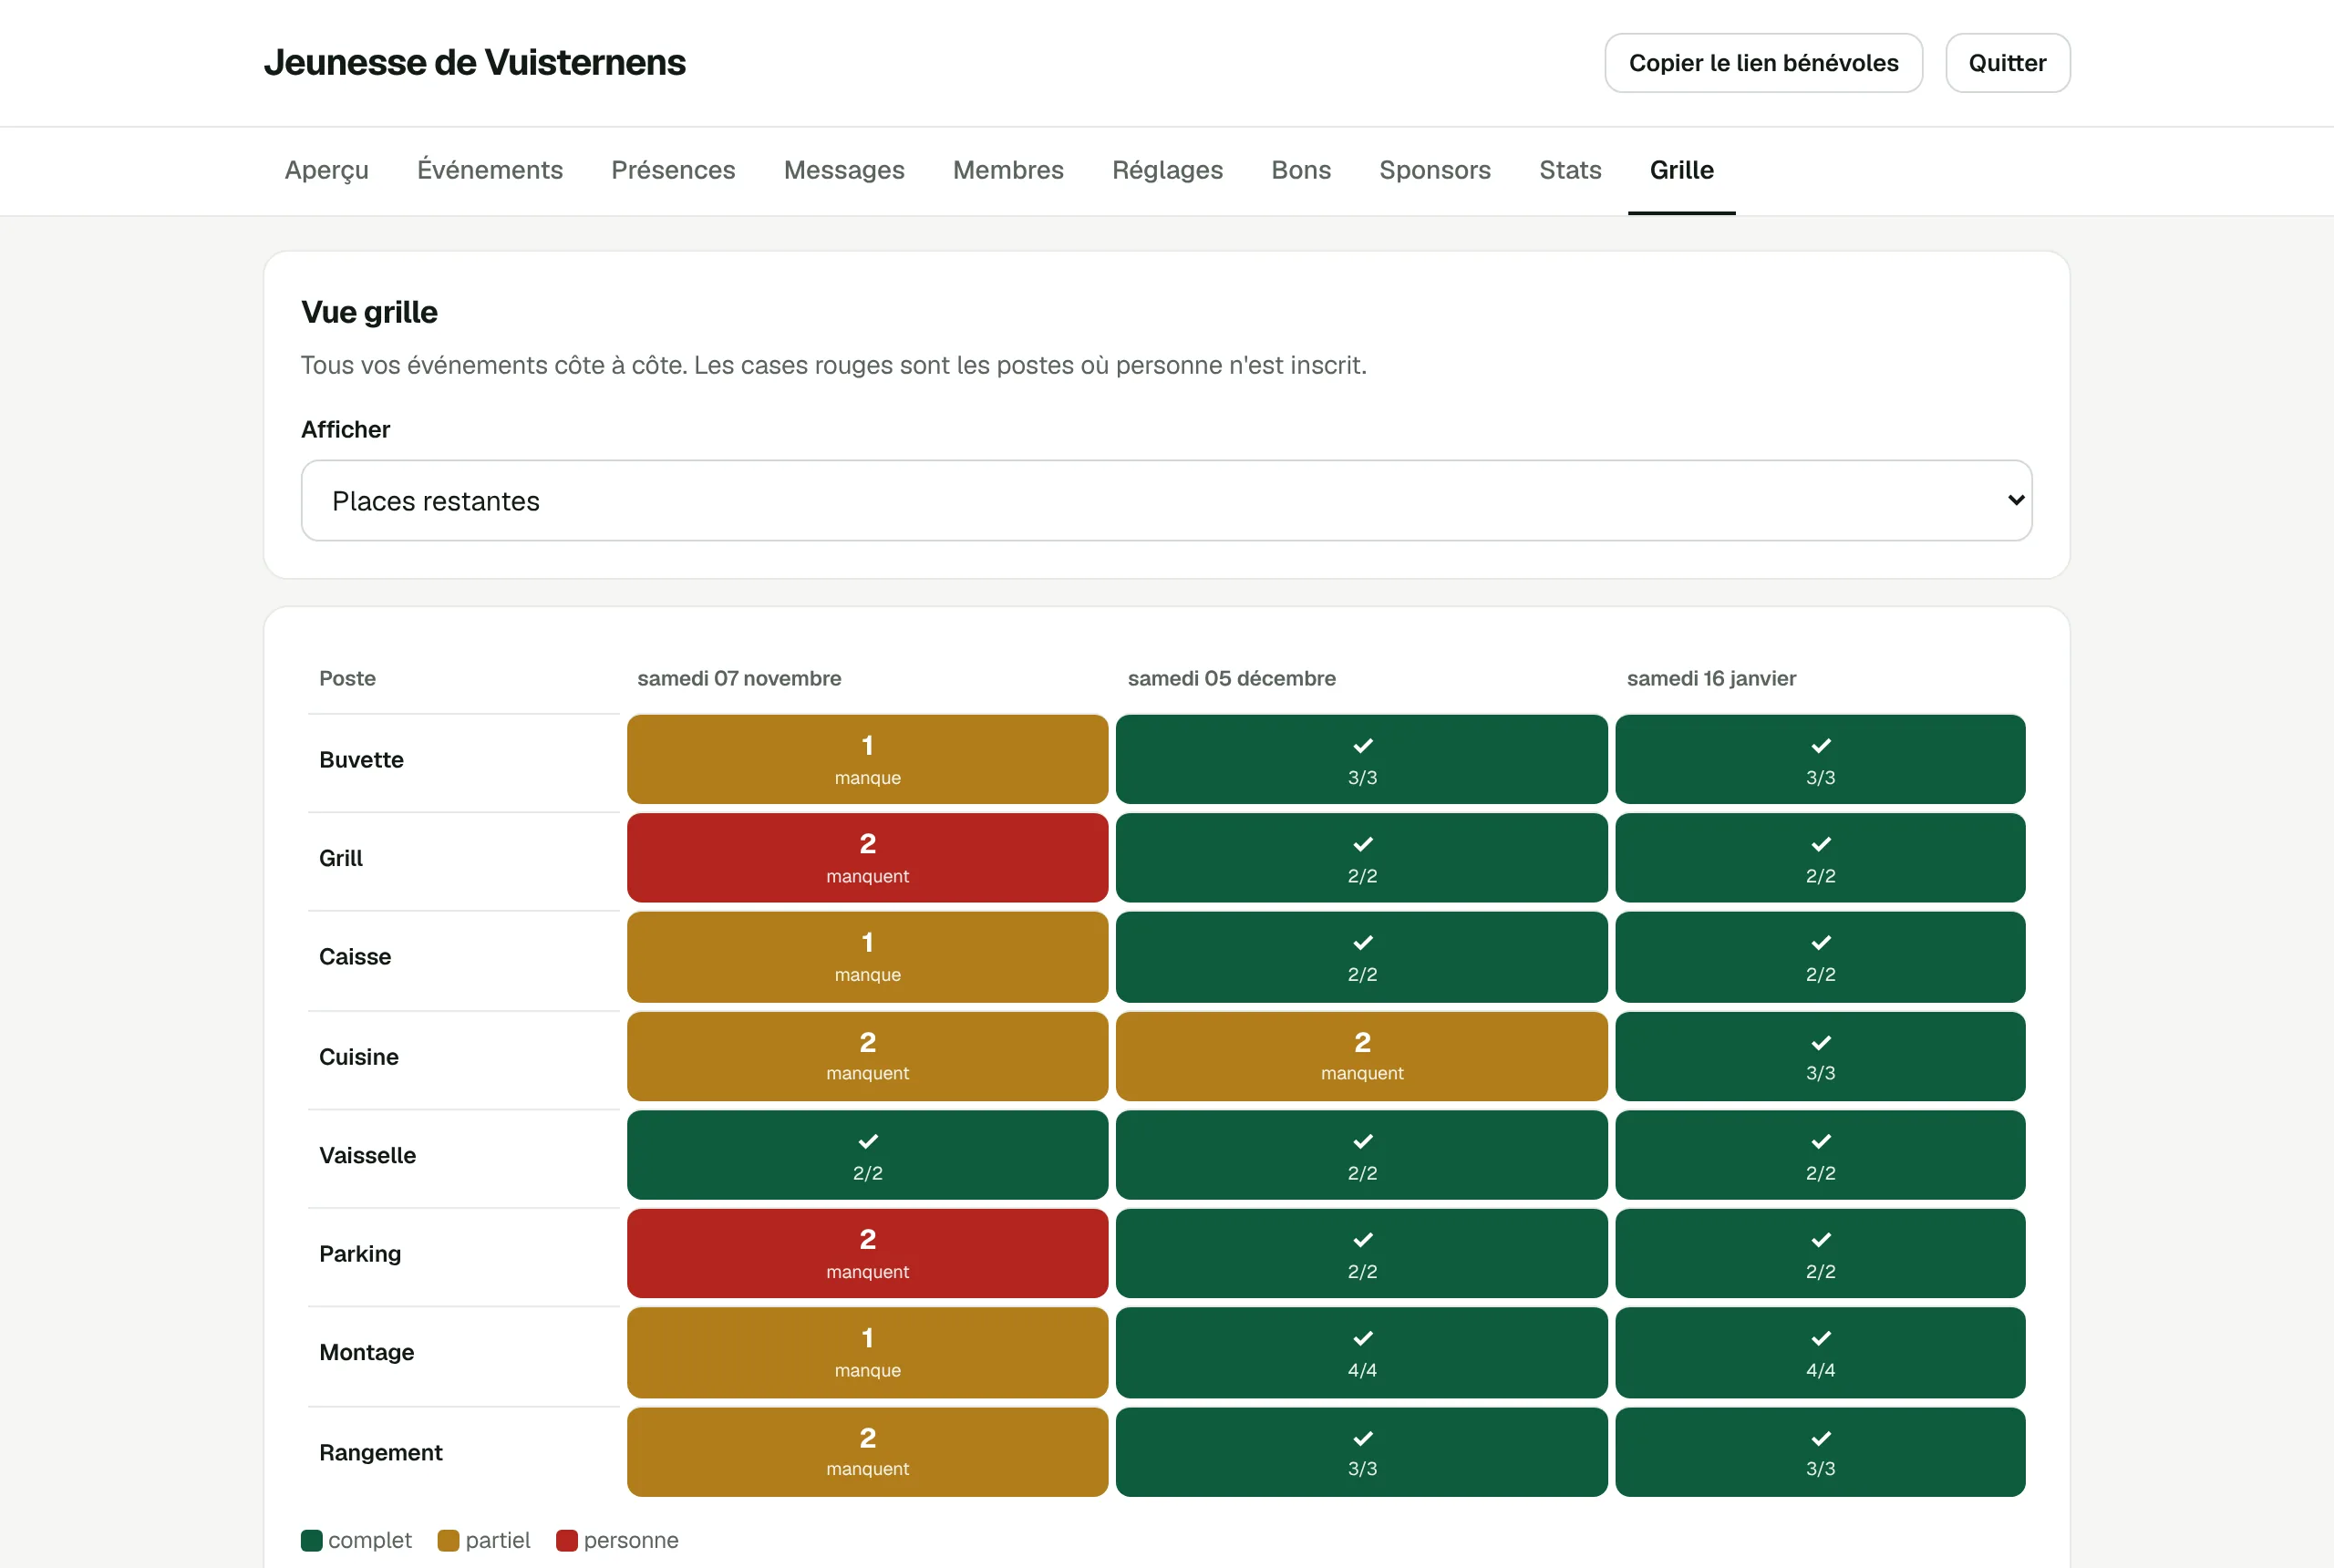This screenshot has width=2334, height=1568.
Task: Open the Afficher 'Places restantes' dropdown
Action: point(1166,500)
